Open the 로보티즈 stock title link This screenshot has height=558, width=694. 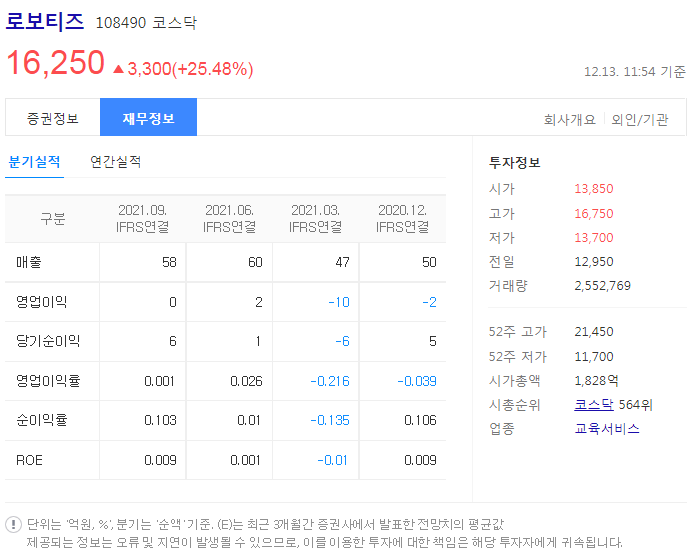(x=45, y=22)
